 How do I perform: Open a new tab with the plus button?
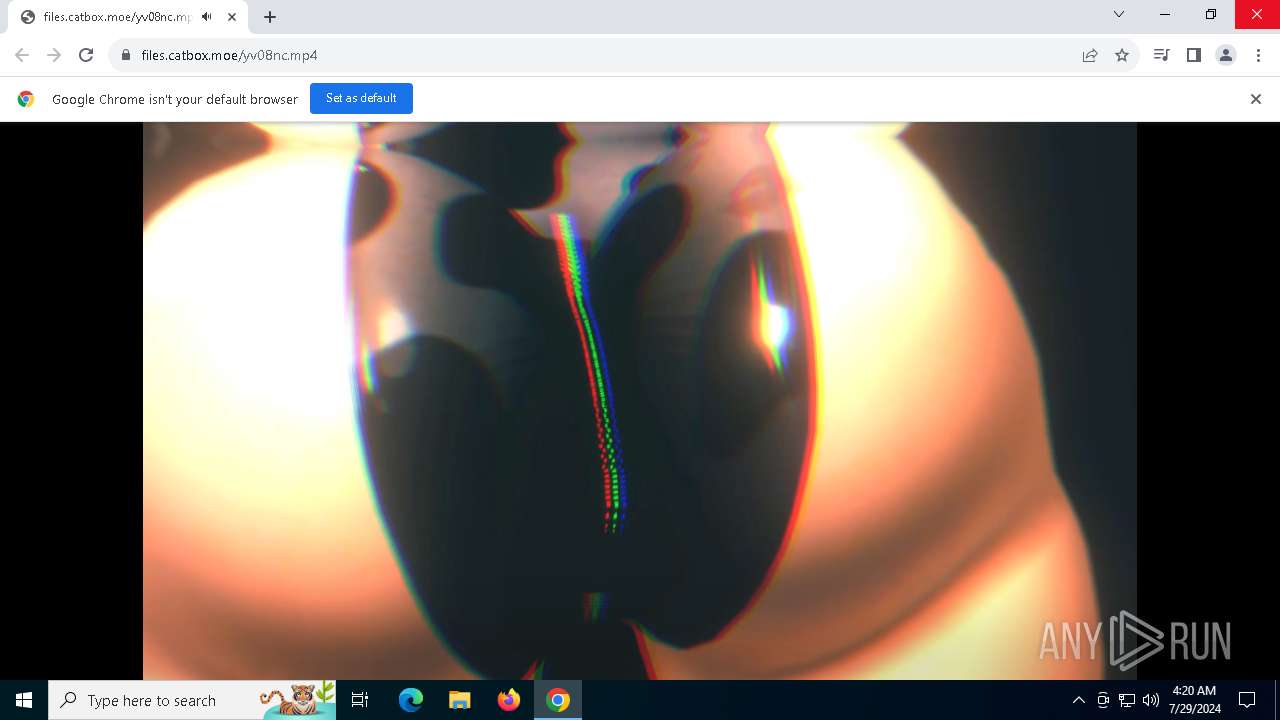click(x=270, y=17)
